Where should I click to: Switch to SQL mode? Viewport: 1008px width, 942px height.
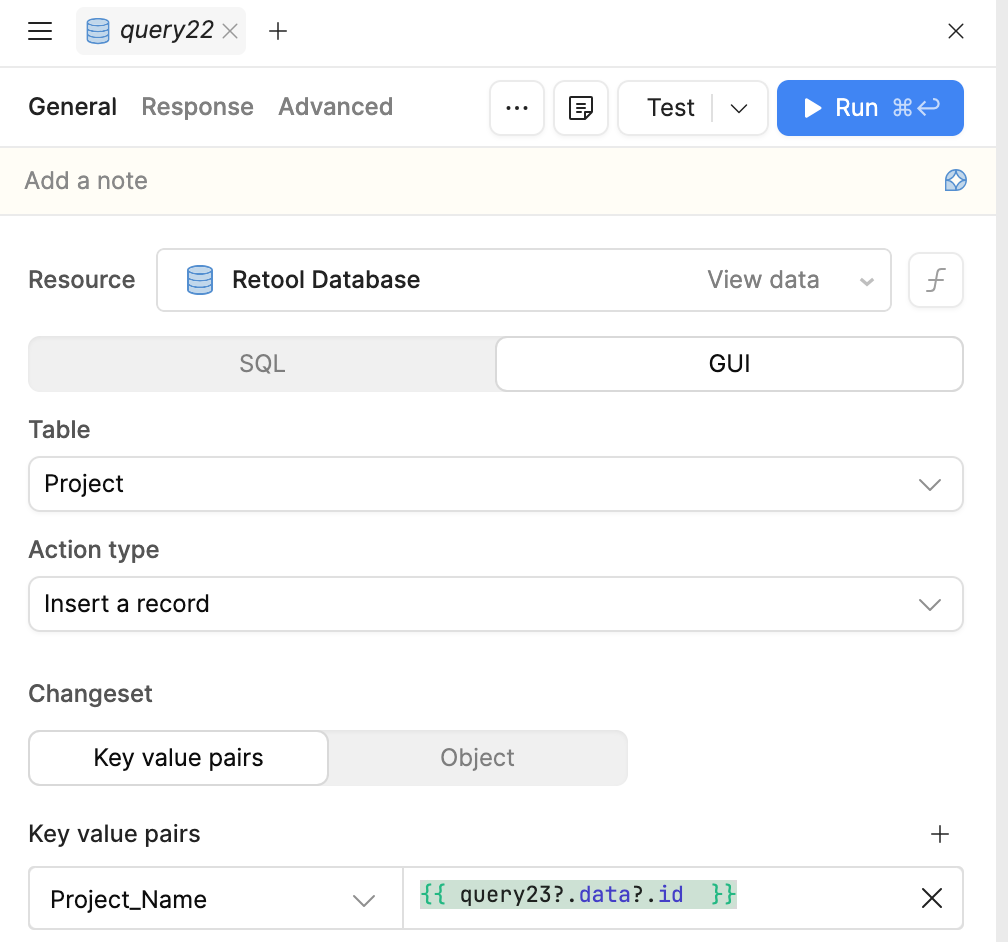tap(262, 364)
